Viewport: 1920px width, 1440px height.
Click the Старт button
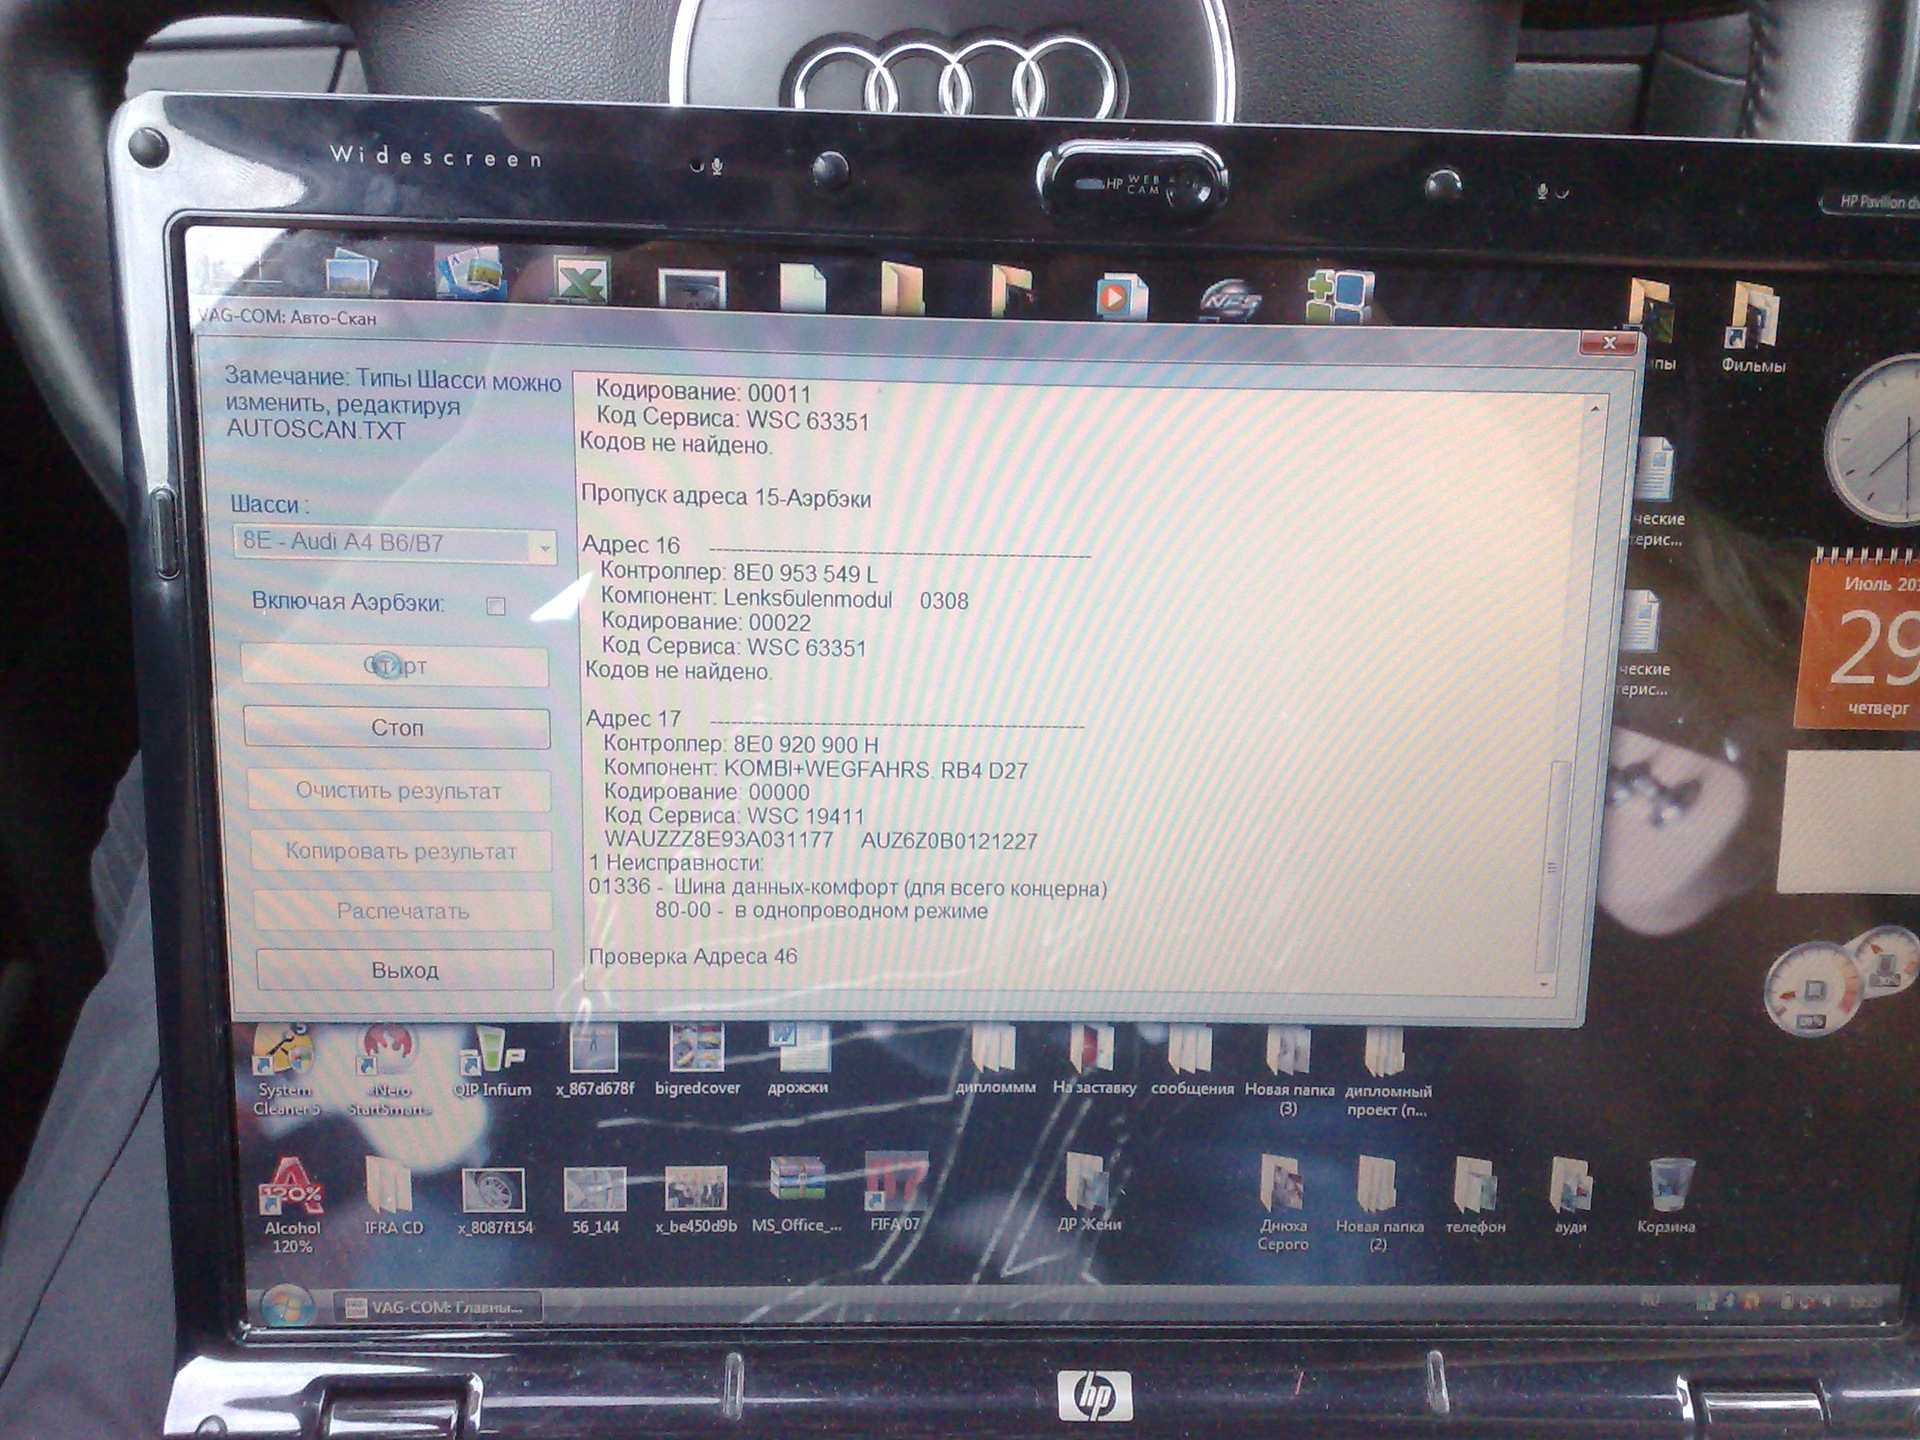click(396, 666)
